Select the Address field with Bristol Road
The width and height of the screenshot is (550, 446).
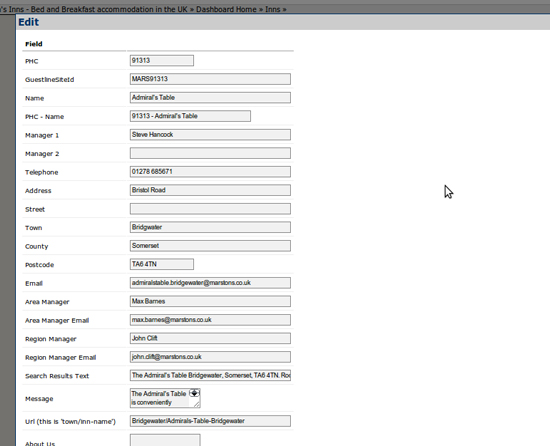coord(210,190)
